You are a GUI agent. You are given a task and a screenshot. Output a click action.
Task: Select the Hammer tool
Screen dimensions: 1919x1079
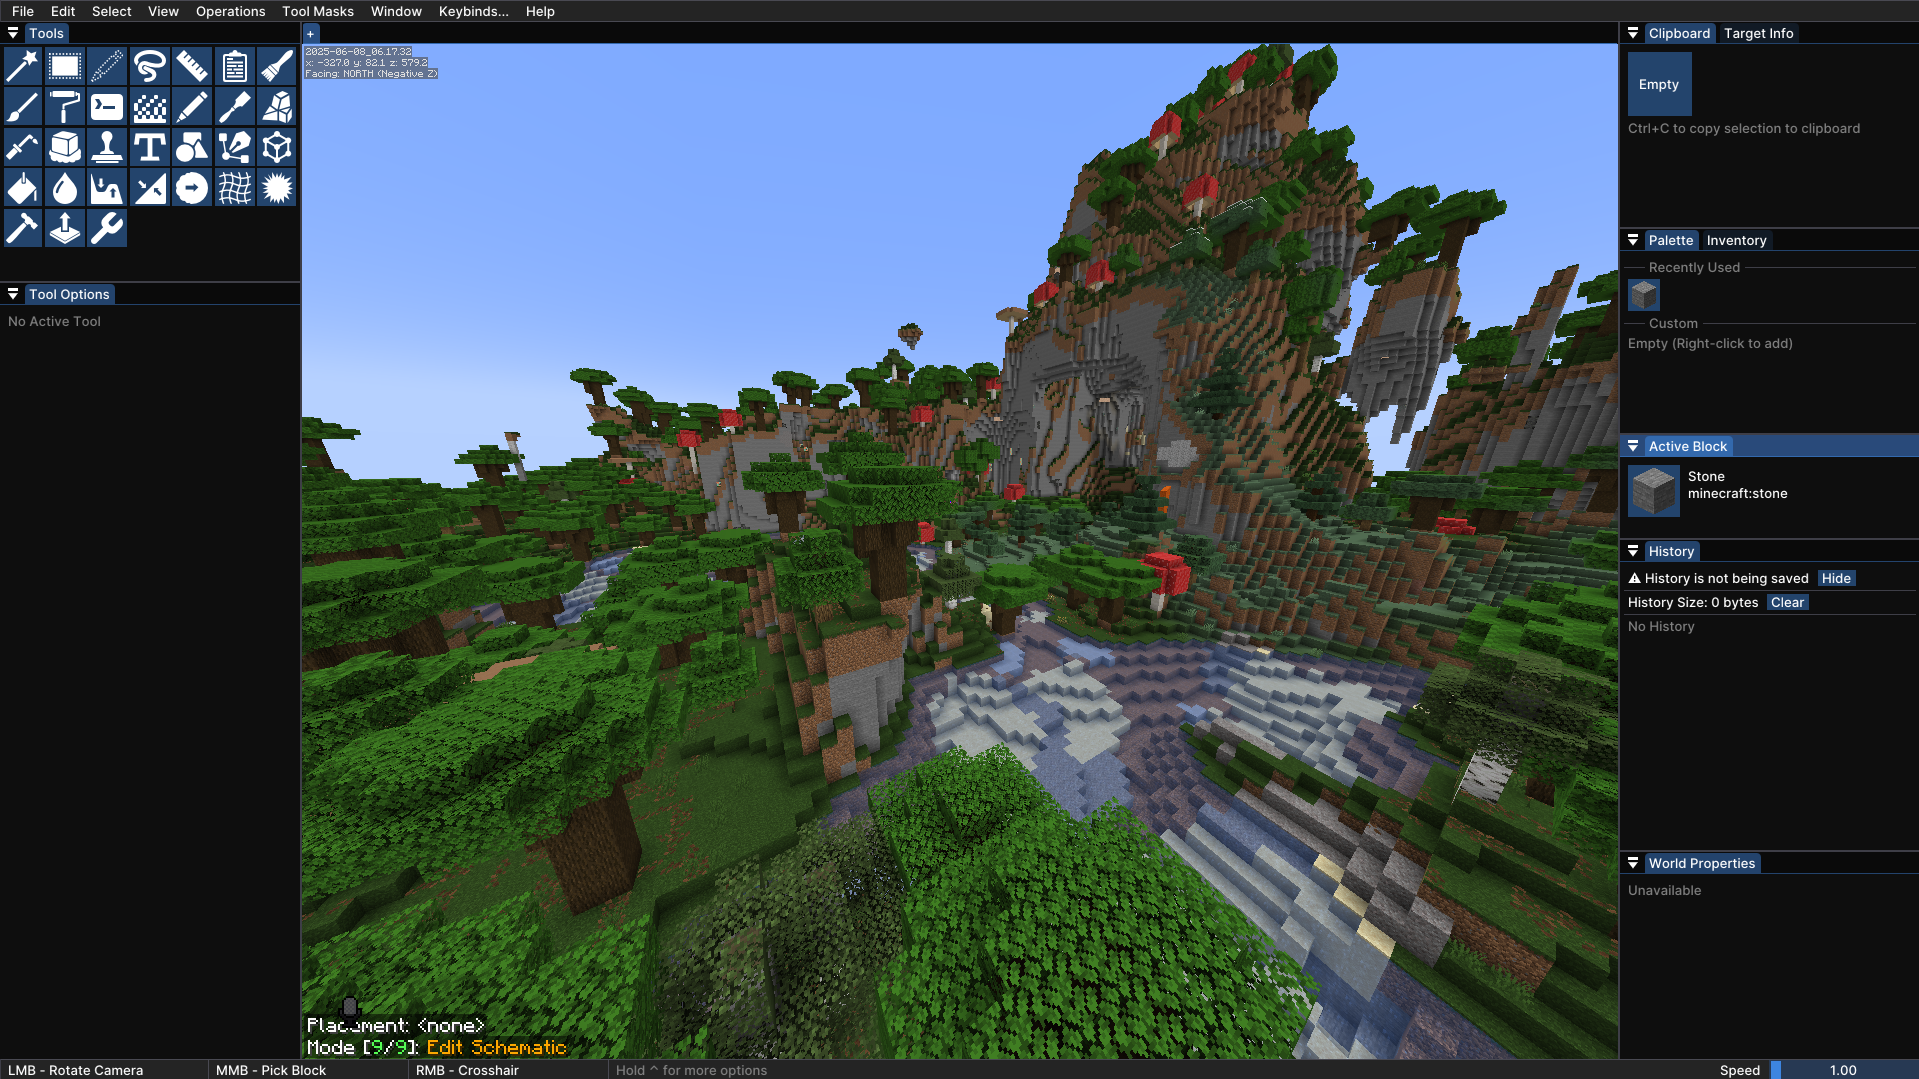click(x=23, y=228)
